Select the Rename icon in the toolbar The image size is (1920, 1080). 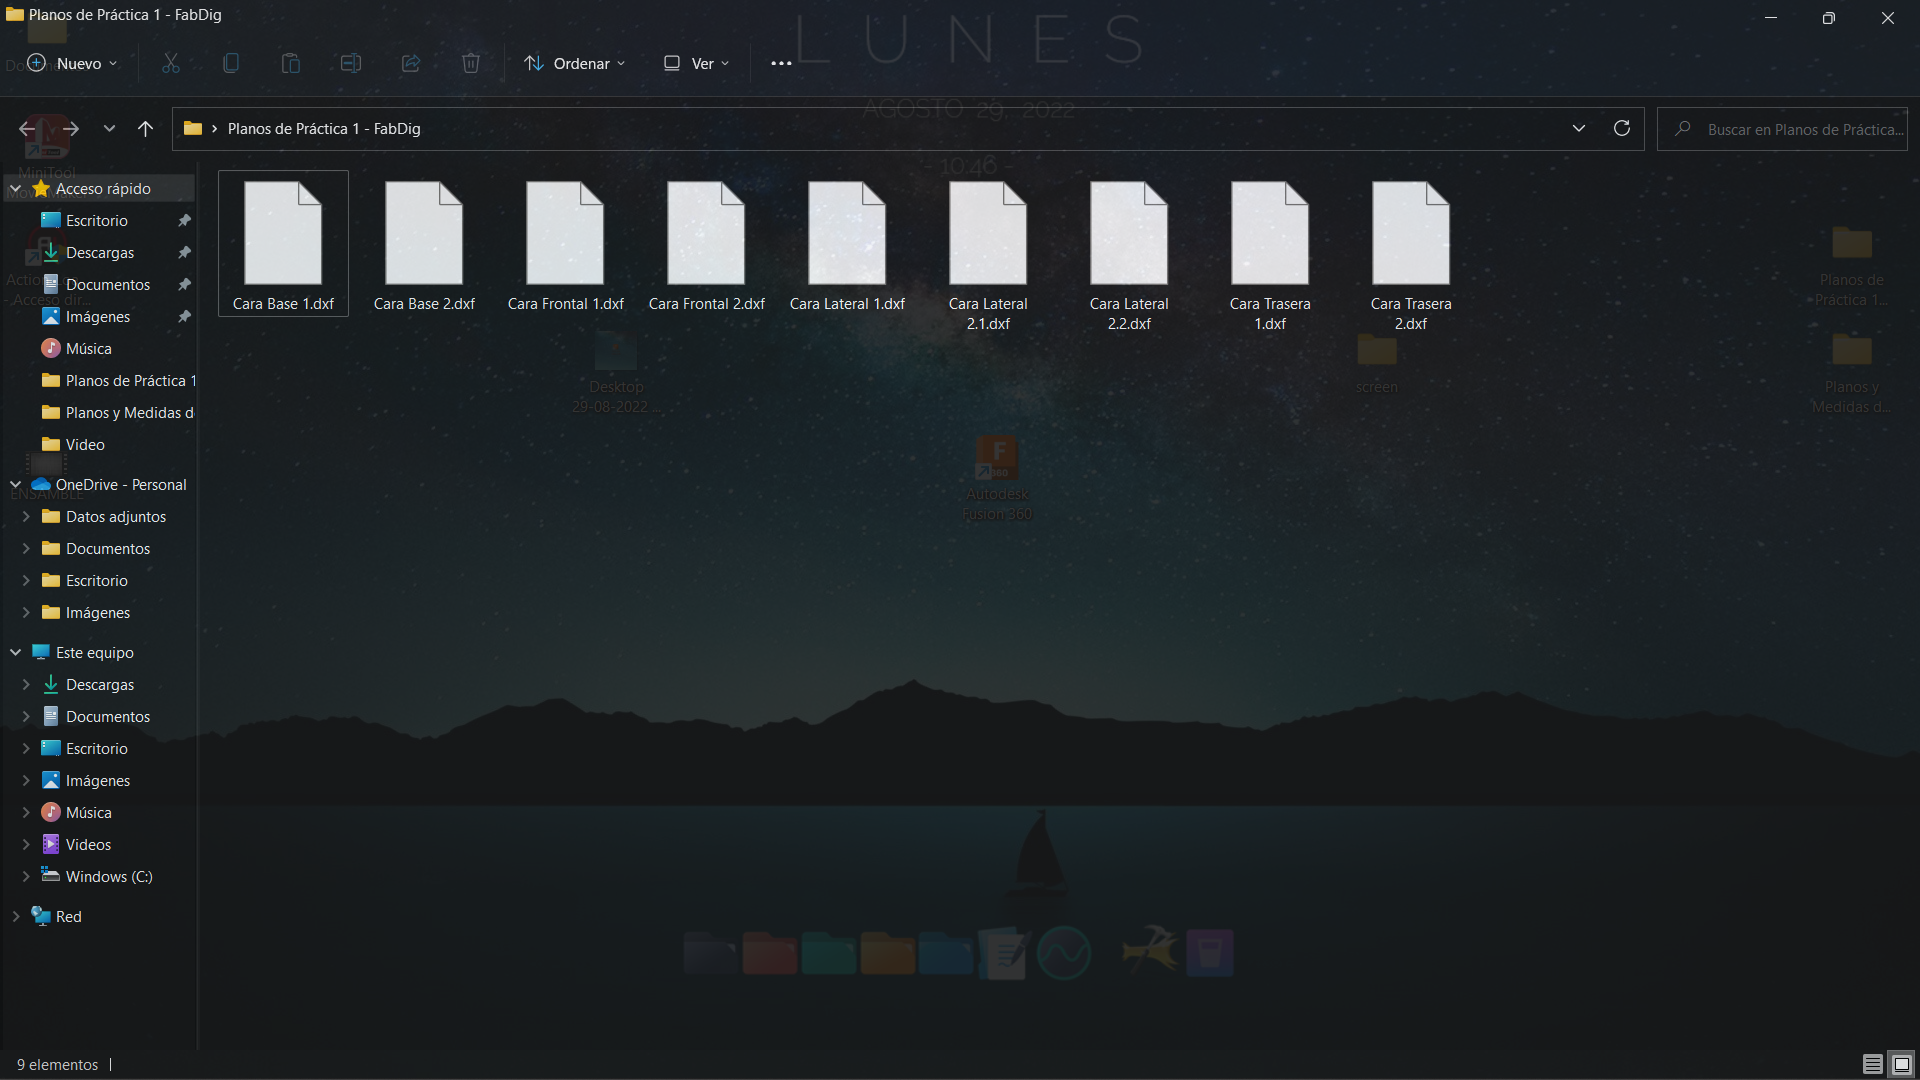(x=351, y=63)
